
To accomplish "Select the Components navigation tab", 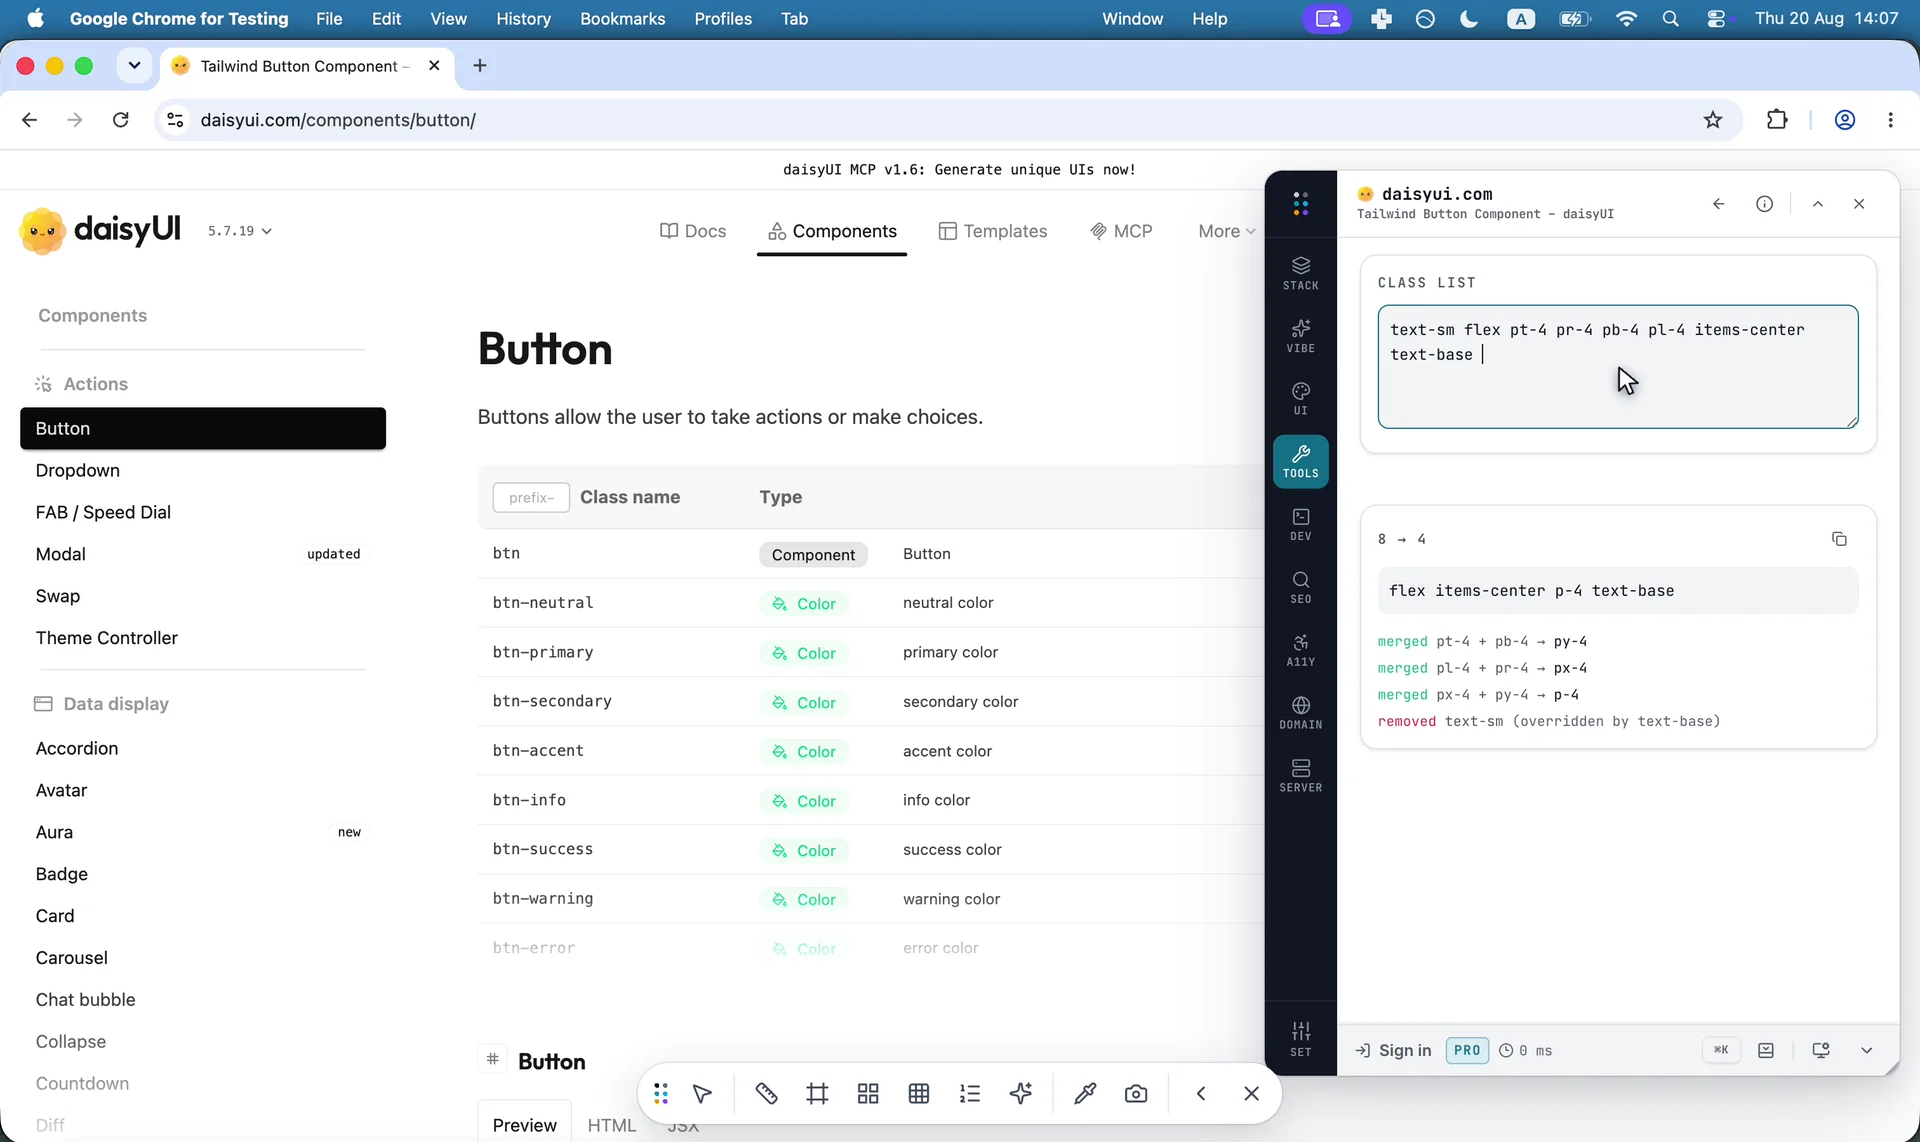I will (832, 231).
